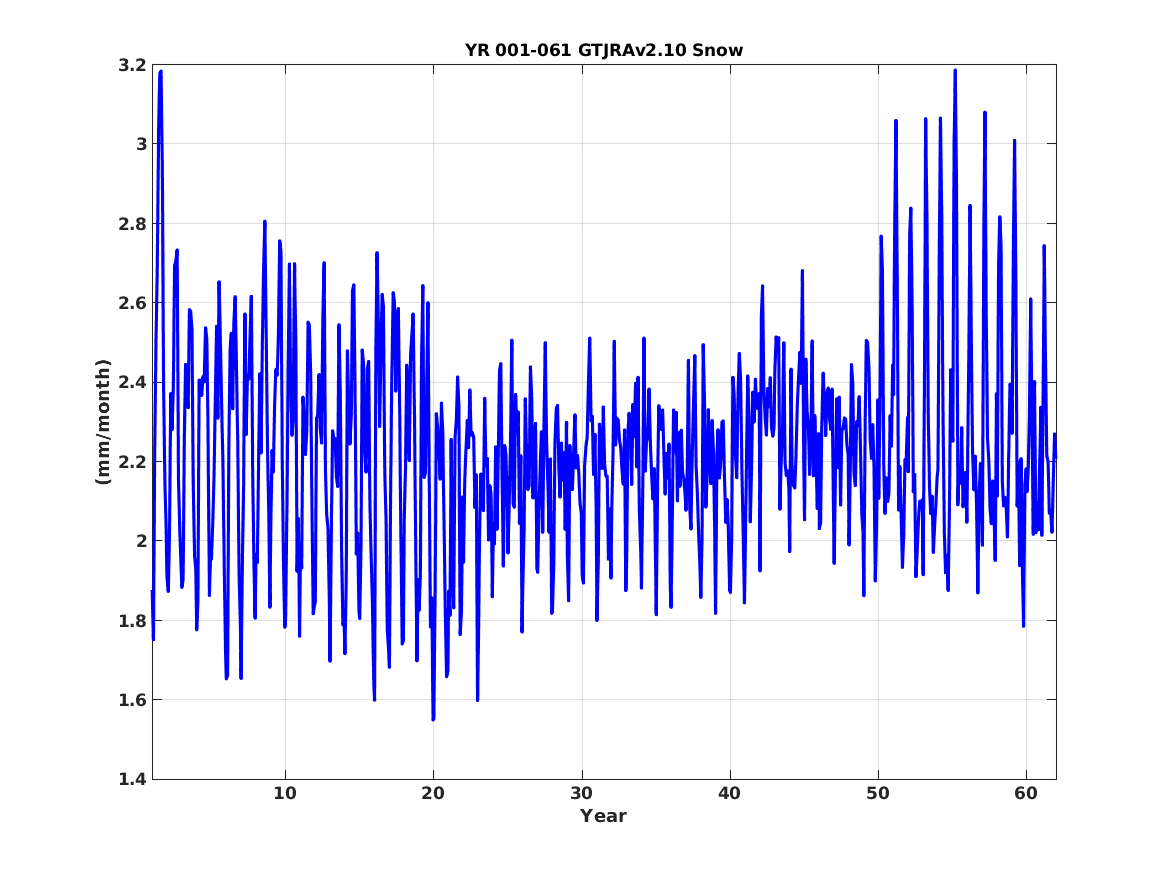Click y-axis tick label '2.6'

pyautogui.click(x=132, y=304)
